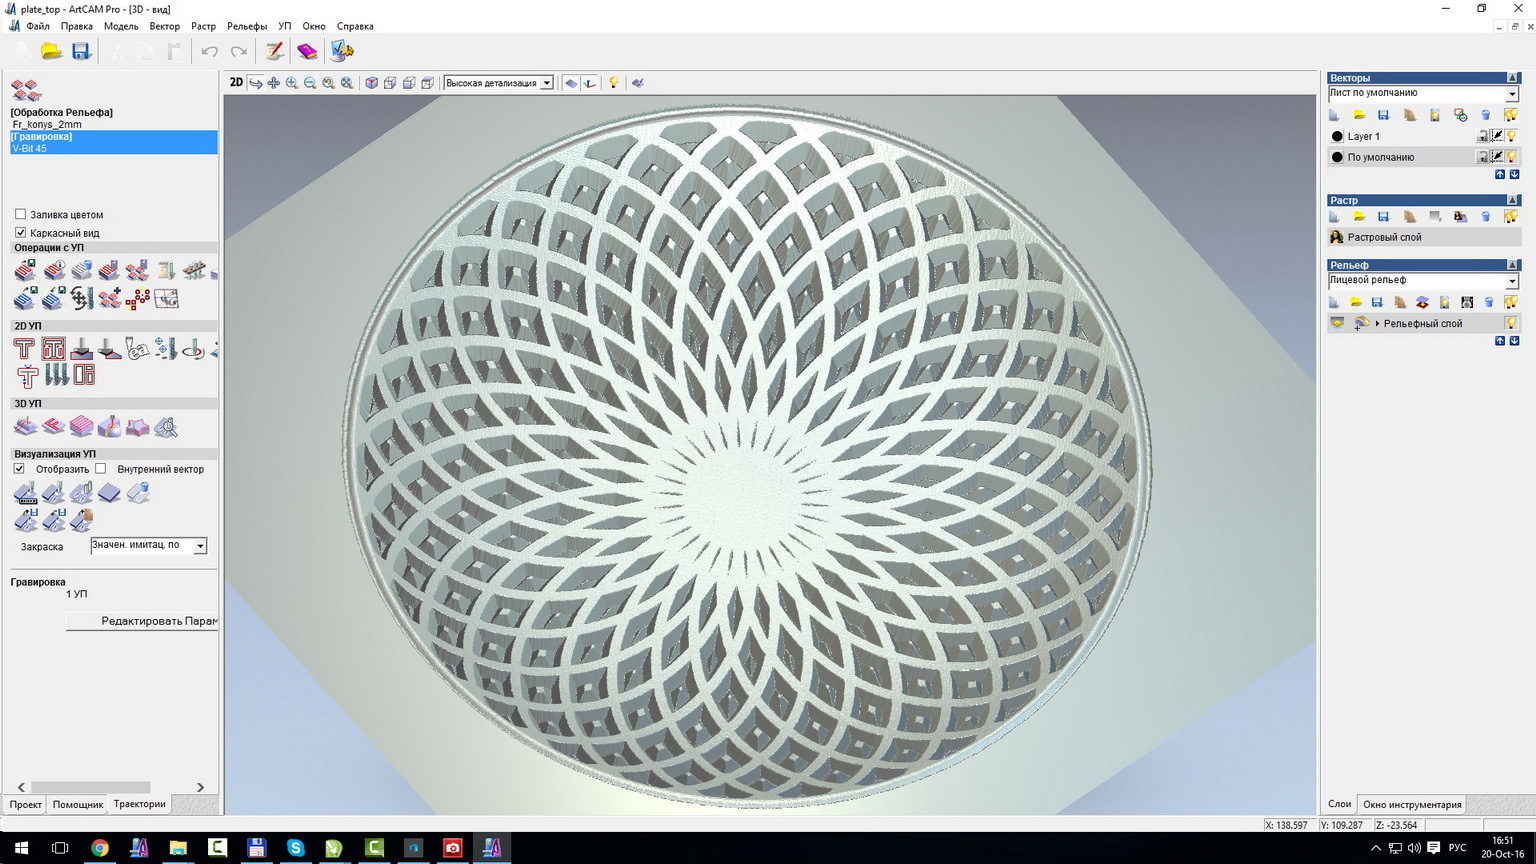The width and height of the screenshot is (1536, 864).
Task: Collapse the Растр panel
Action: pyautogui.click(x=1513, y=200)
